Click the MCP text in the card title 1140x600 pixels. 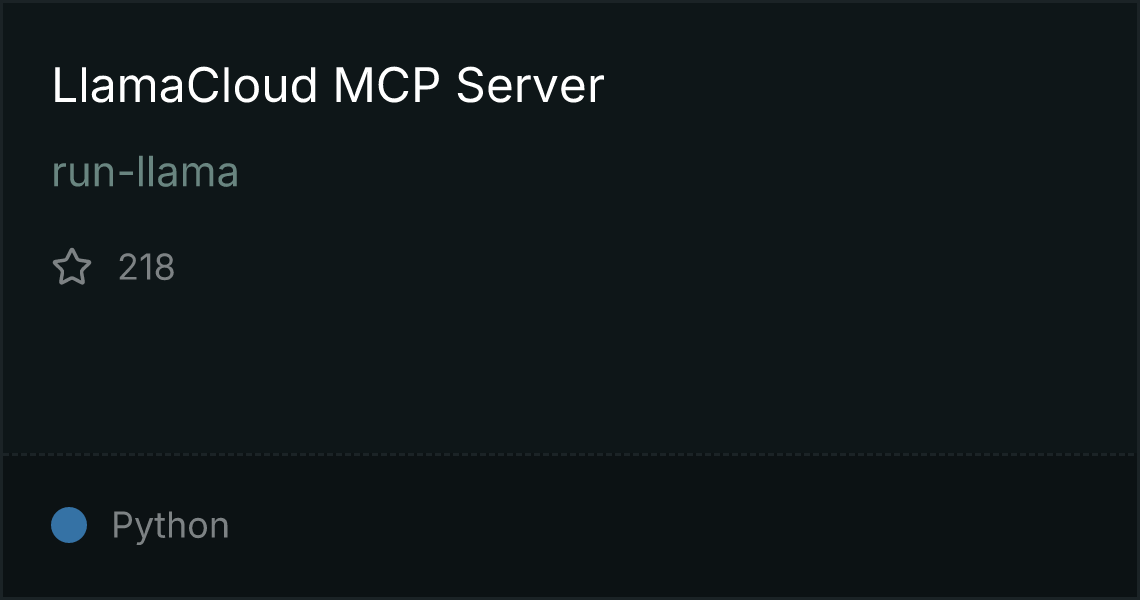click(x=387, y=85)
